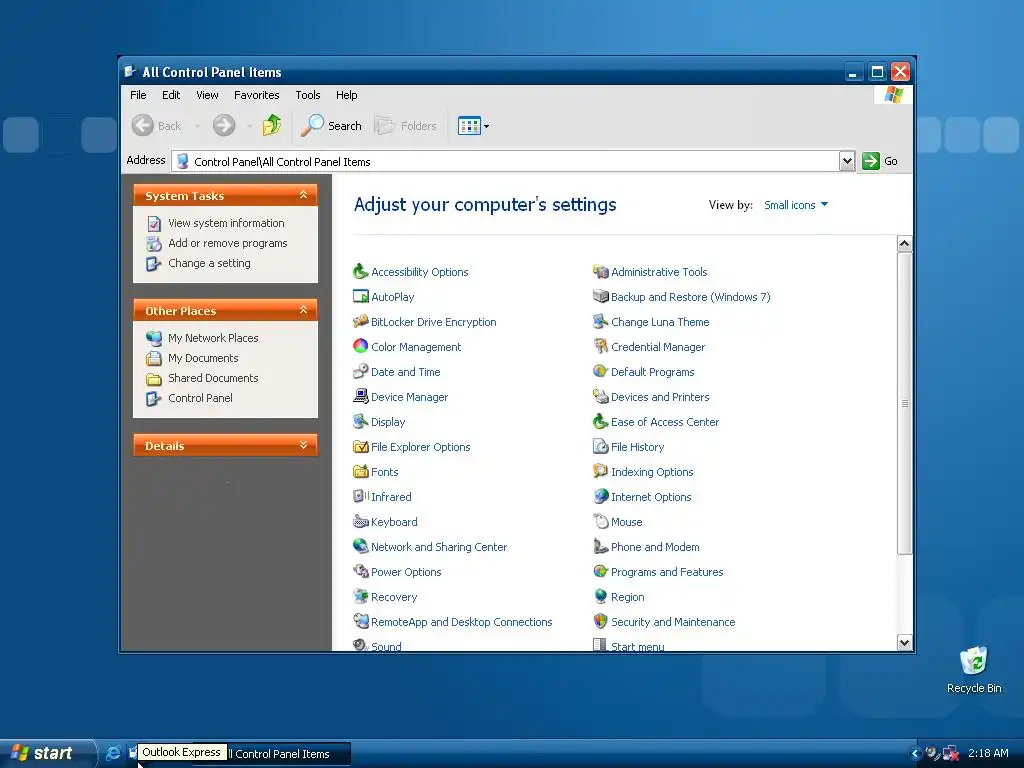The height and width of the screenshot is (768, 1024).
Task: Open My Documents link
Action: tap(203, 358)
